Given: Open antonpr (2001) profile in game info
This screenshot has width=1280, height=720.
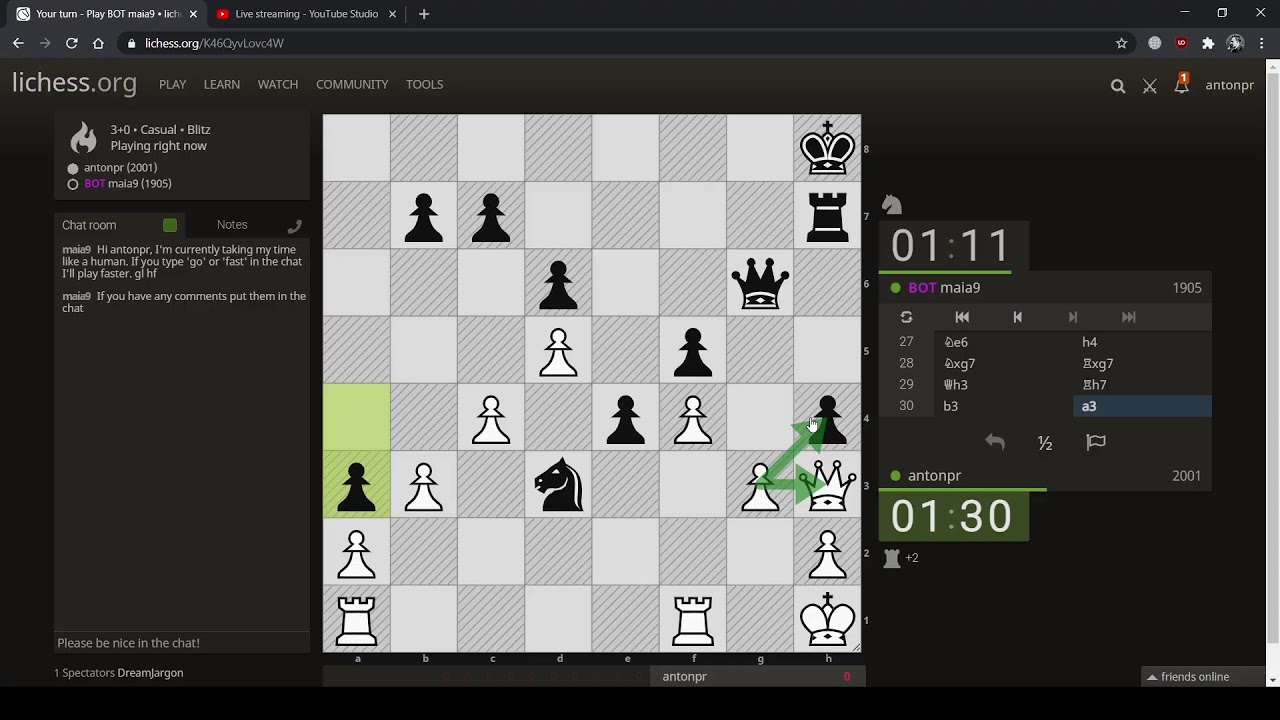Looking at the screenshot, I should (x=120, y=168).
